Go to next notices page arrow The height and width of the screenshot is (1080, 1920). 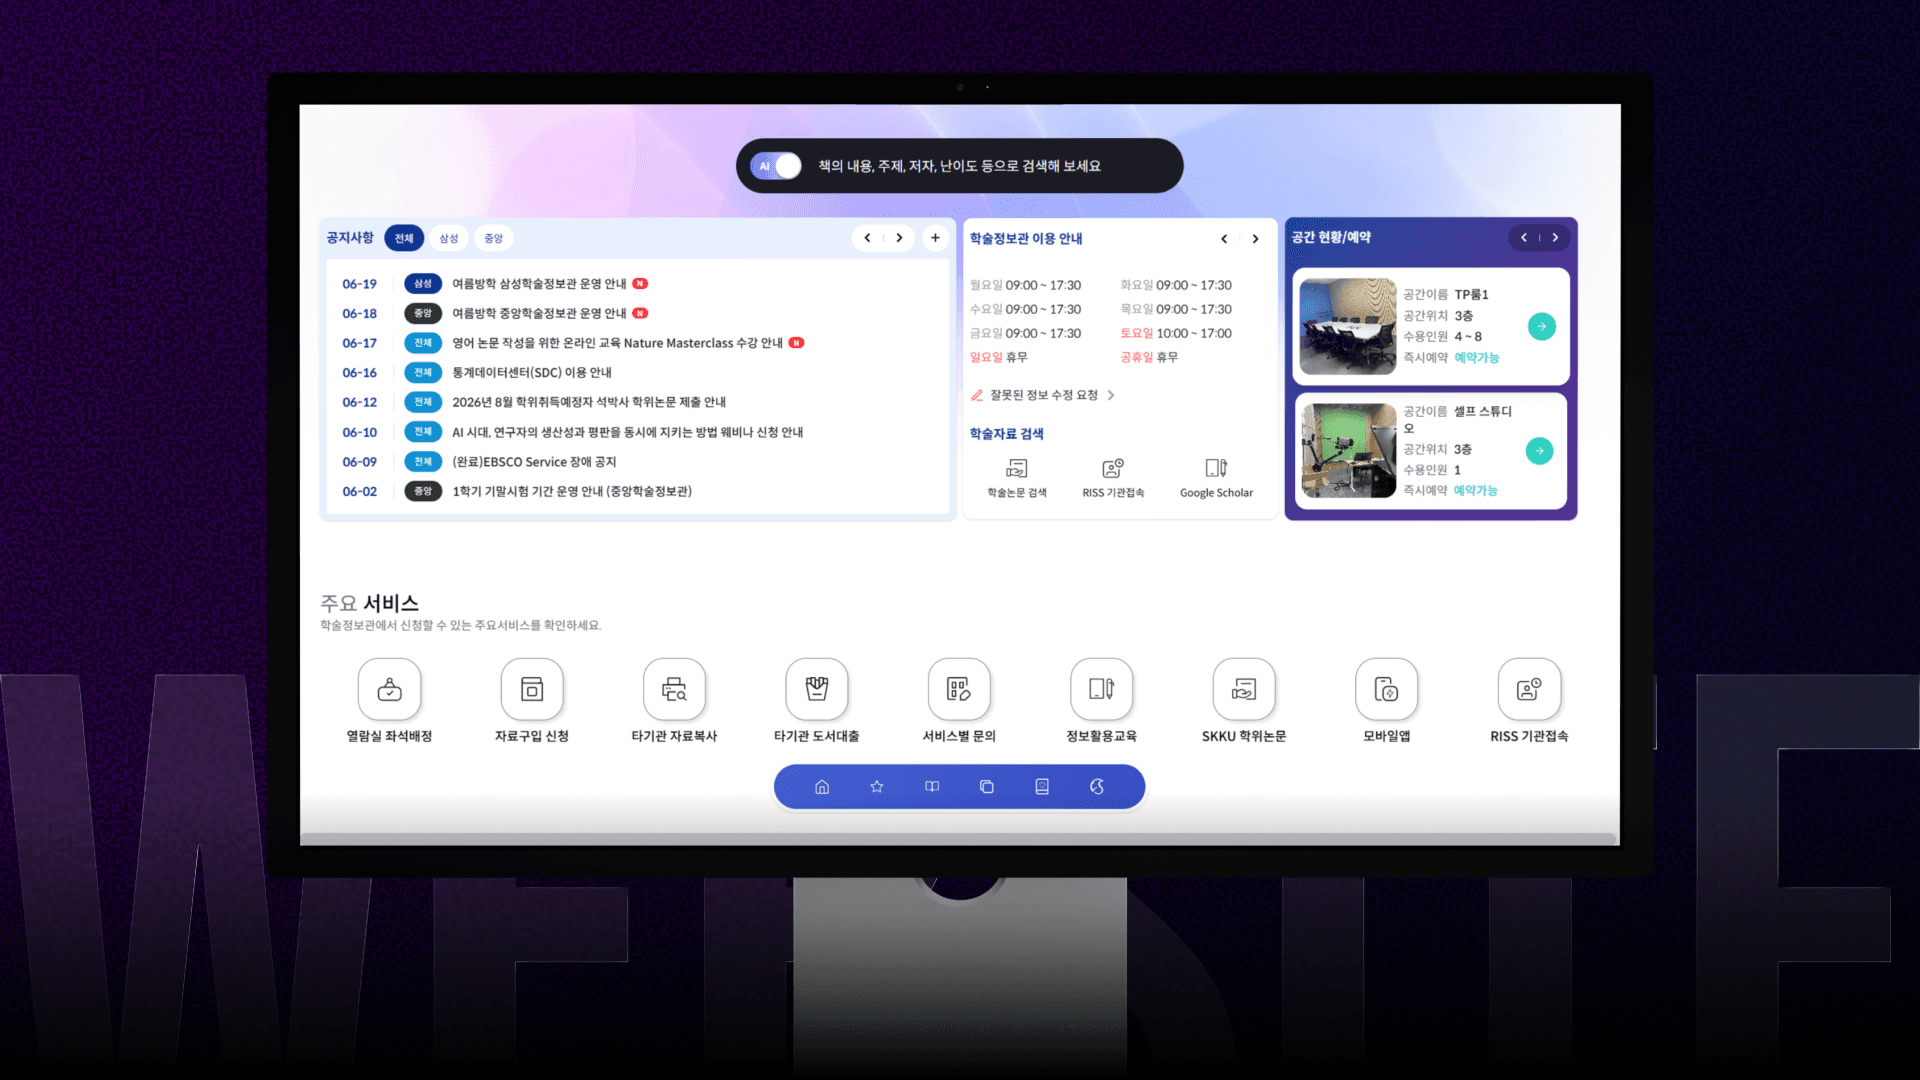coord(899,238)
